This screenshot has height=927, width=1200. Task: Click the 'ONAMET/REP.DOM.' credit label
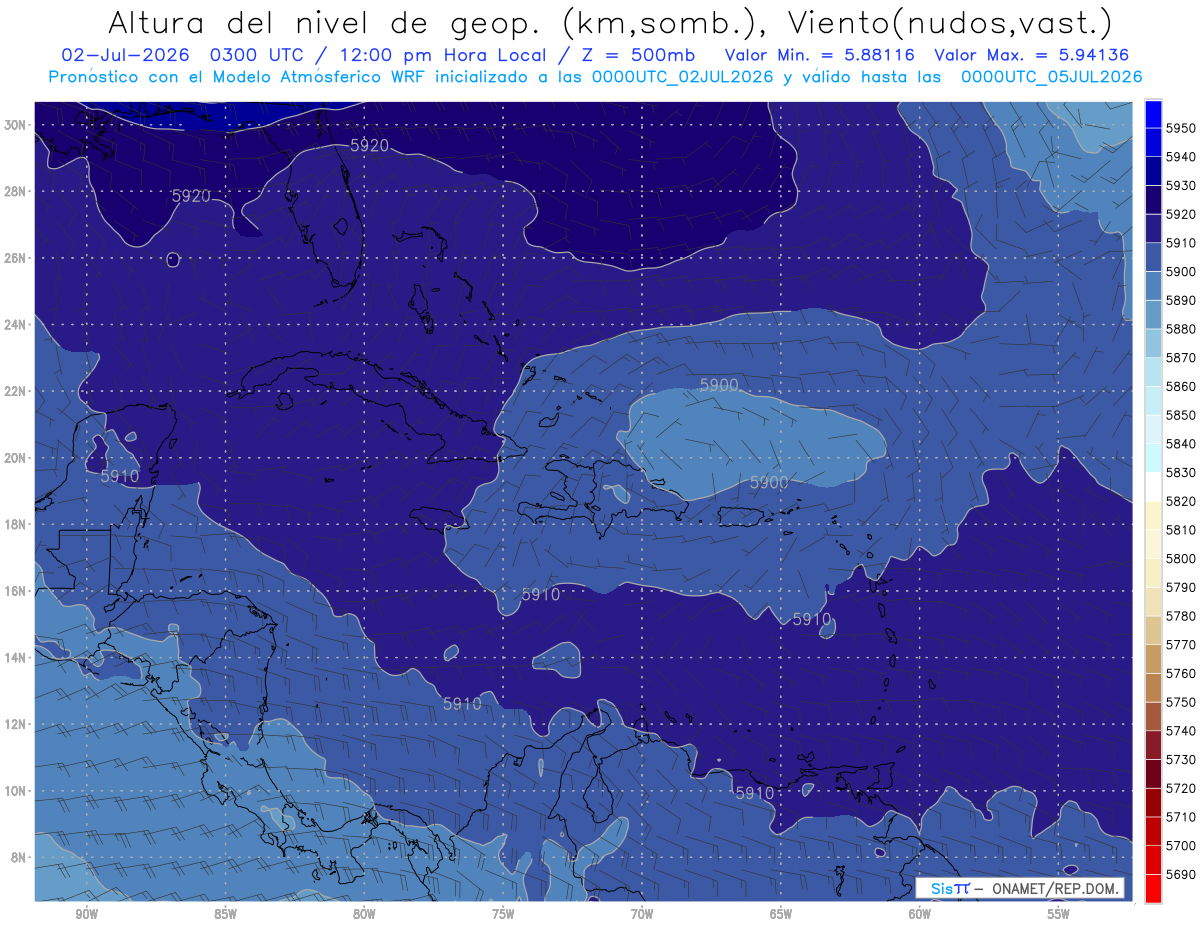point(1054,888)
